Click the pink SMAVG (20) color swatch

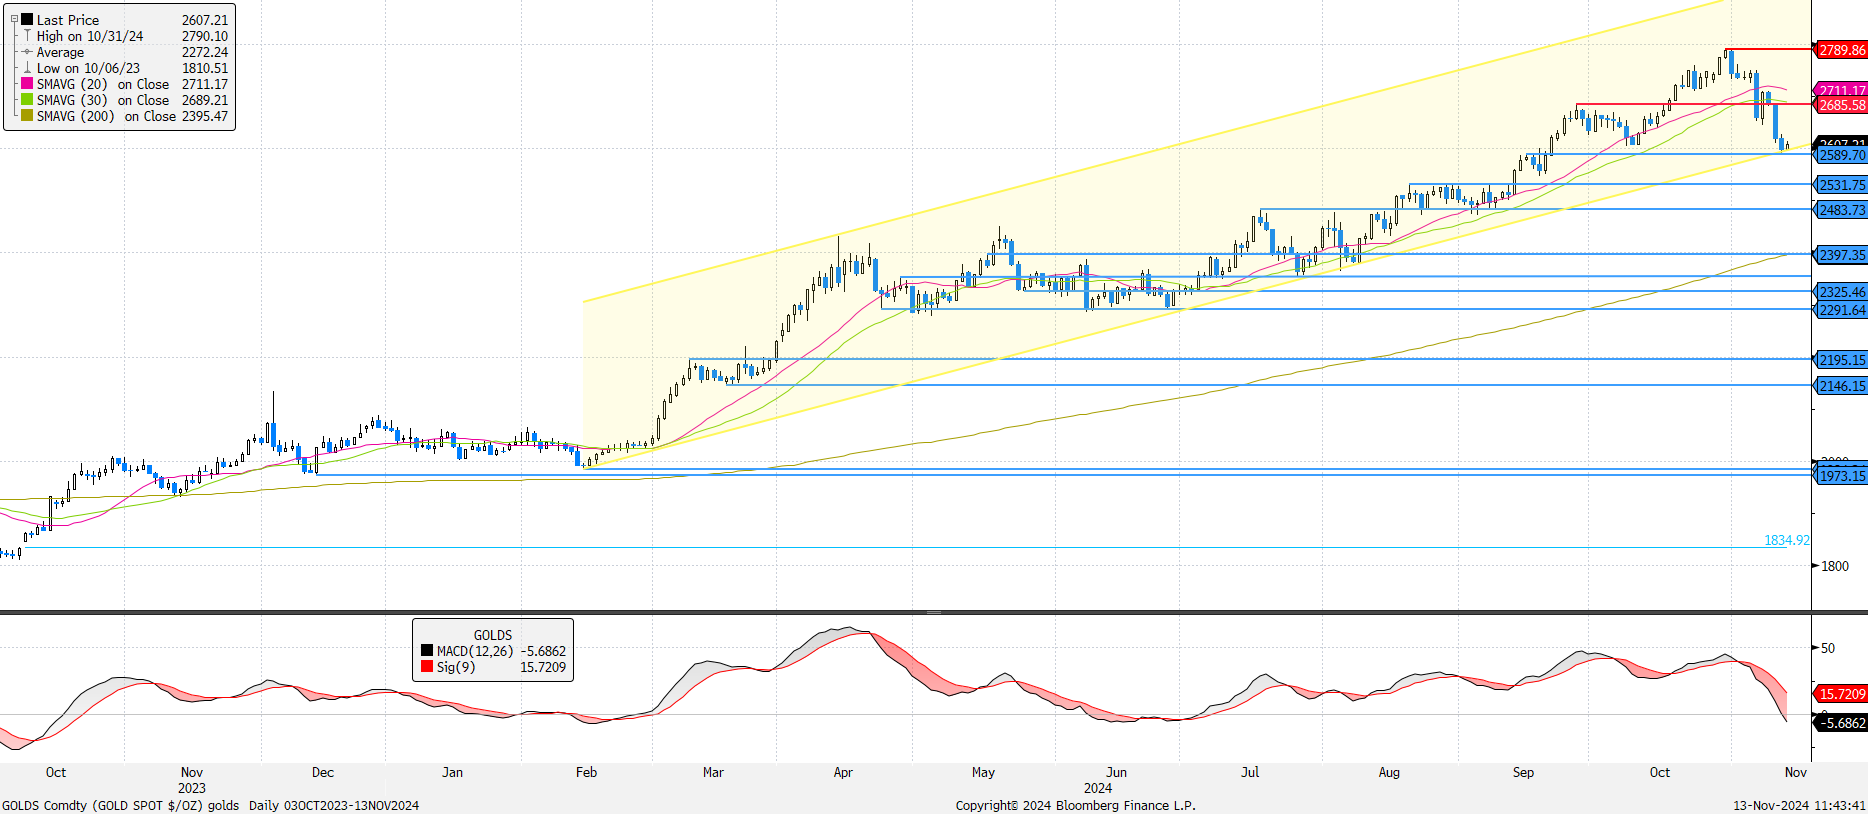[x=27, y=84]
